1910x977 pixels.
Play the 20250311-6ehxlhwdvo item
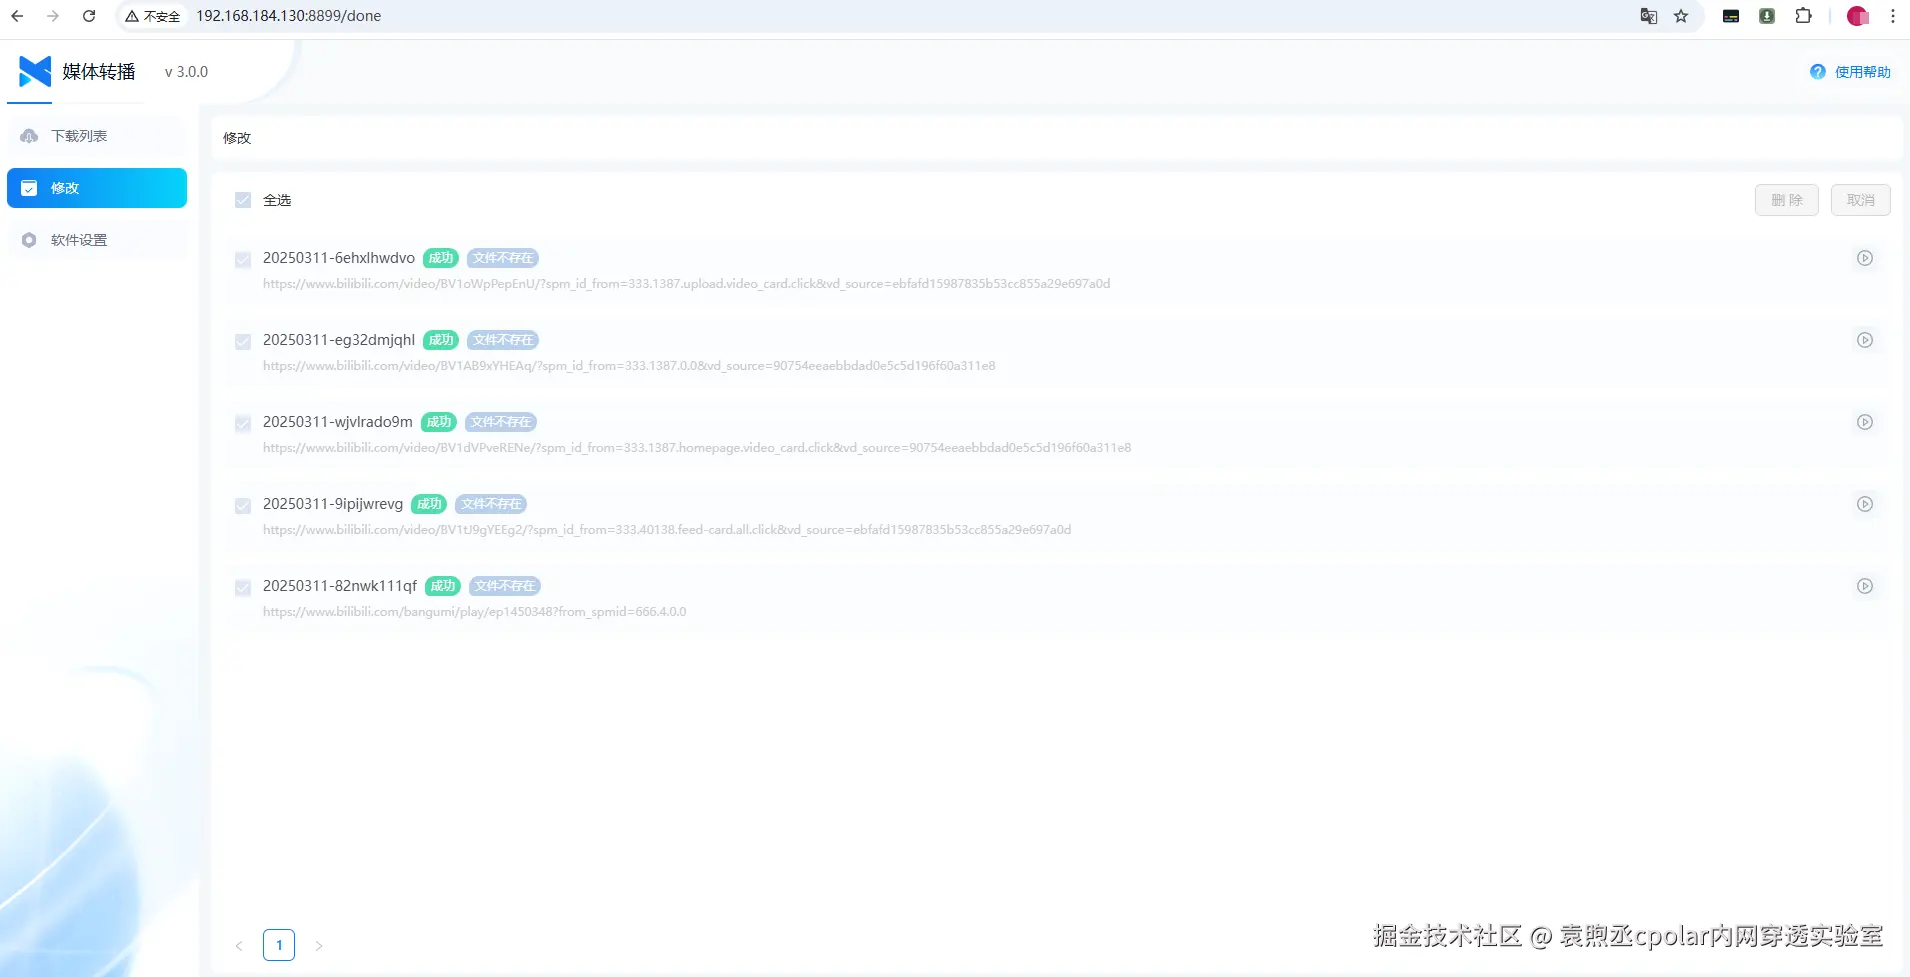coord(1865,258)
